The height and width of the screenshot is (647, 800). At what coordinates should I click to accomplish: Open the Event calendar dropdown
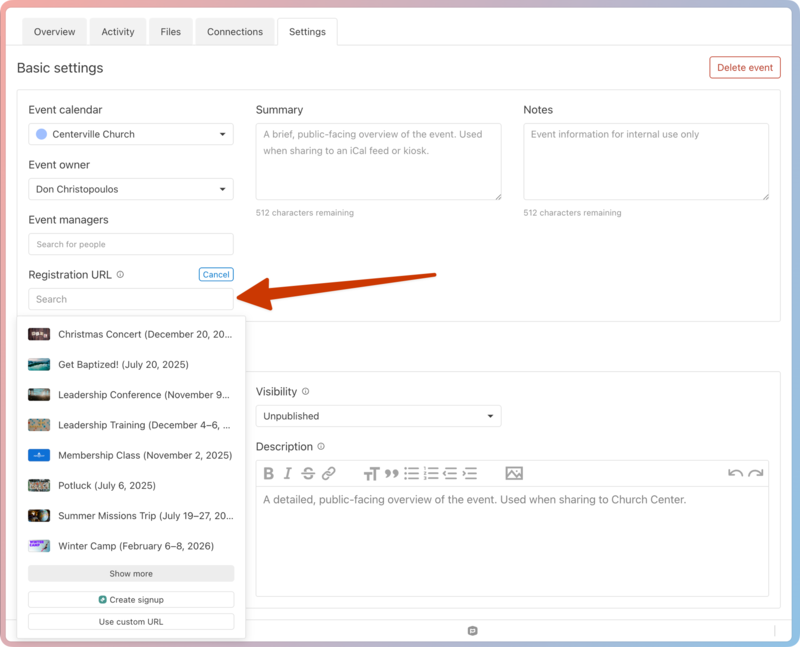[130, 134]
